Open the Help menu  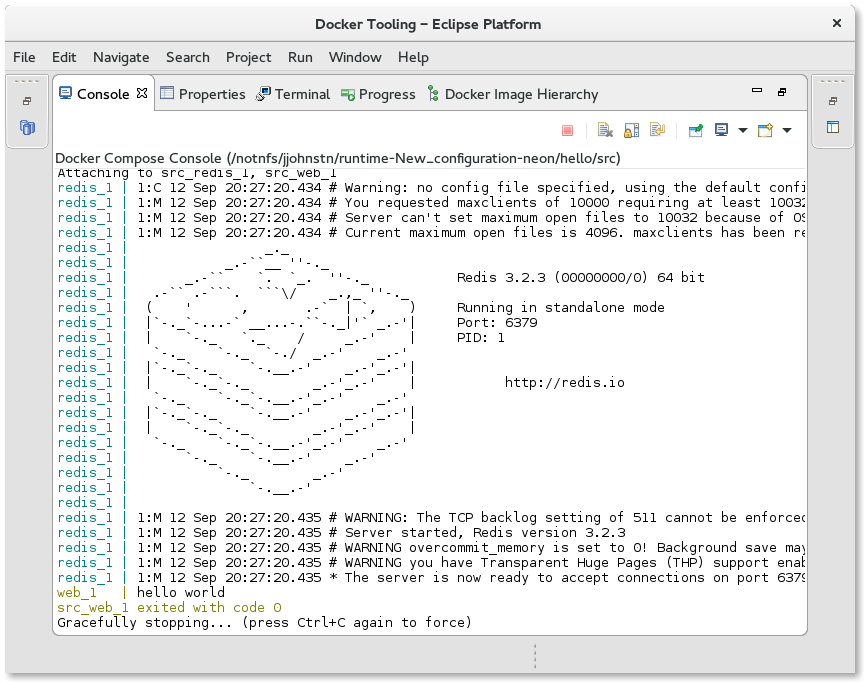[x=413, y=57]
